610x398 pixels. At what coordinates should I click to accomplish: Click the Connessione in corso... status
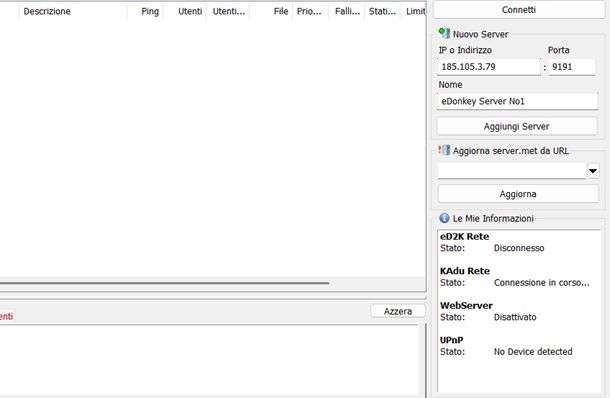pos(542,283)
